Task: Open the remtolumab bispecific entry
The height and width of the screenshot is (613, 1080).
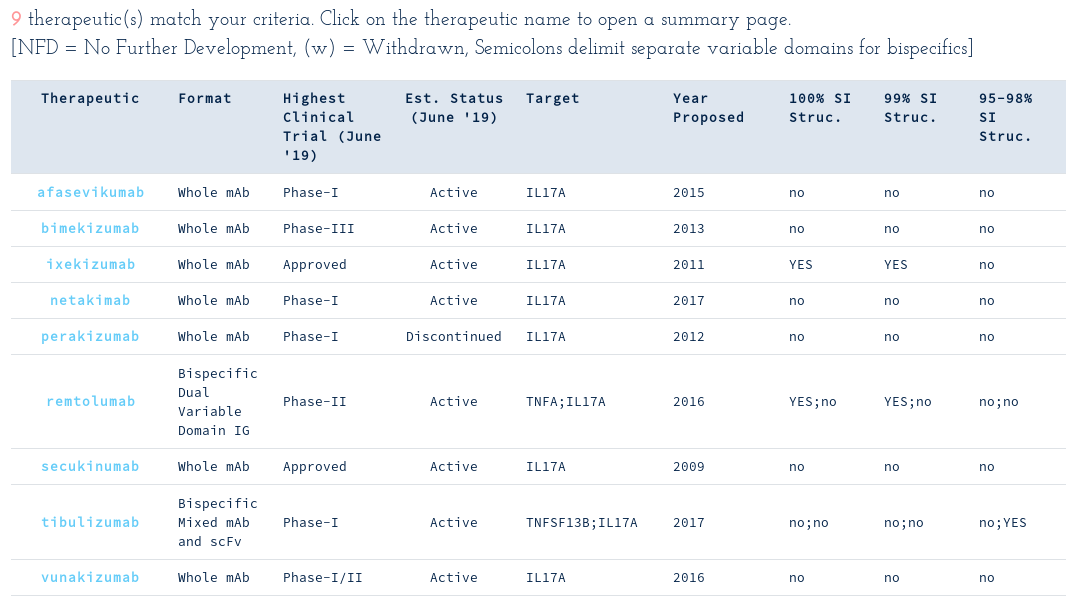Action: 90,402
